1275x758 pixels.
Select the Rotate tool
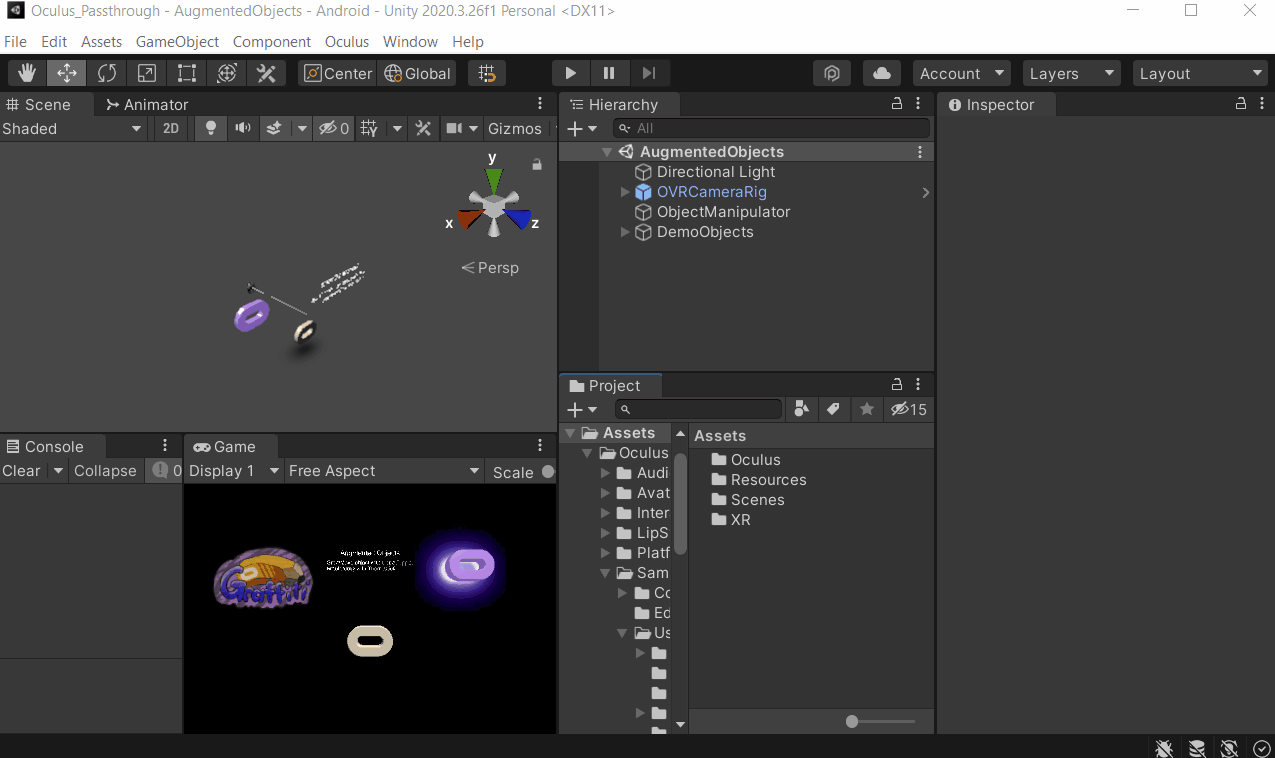(x=107, y=73)
